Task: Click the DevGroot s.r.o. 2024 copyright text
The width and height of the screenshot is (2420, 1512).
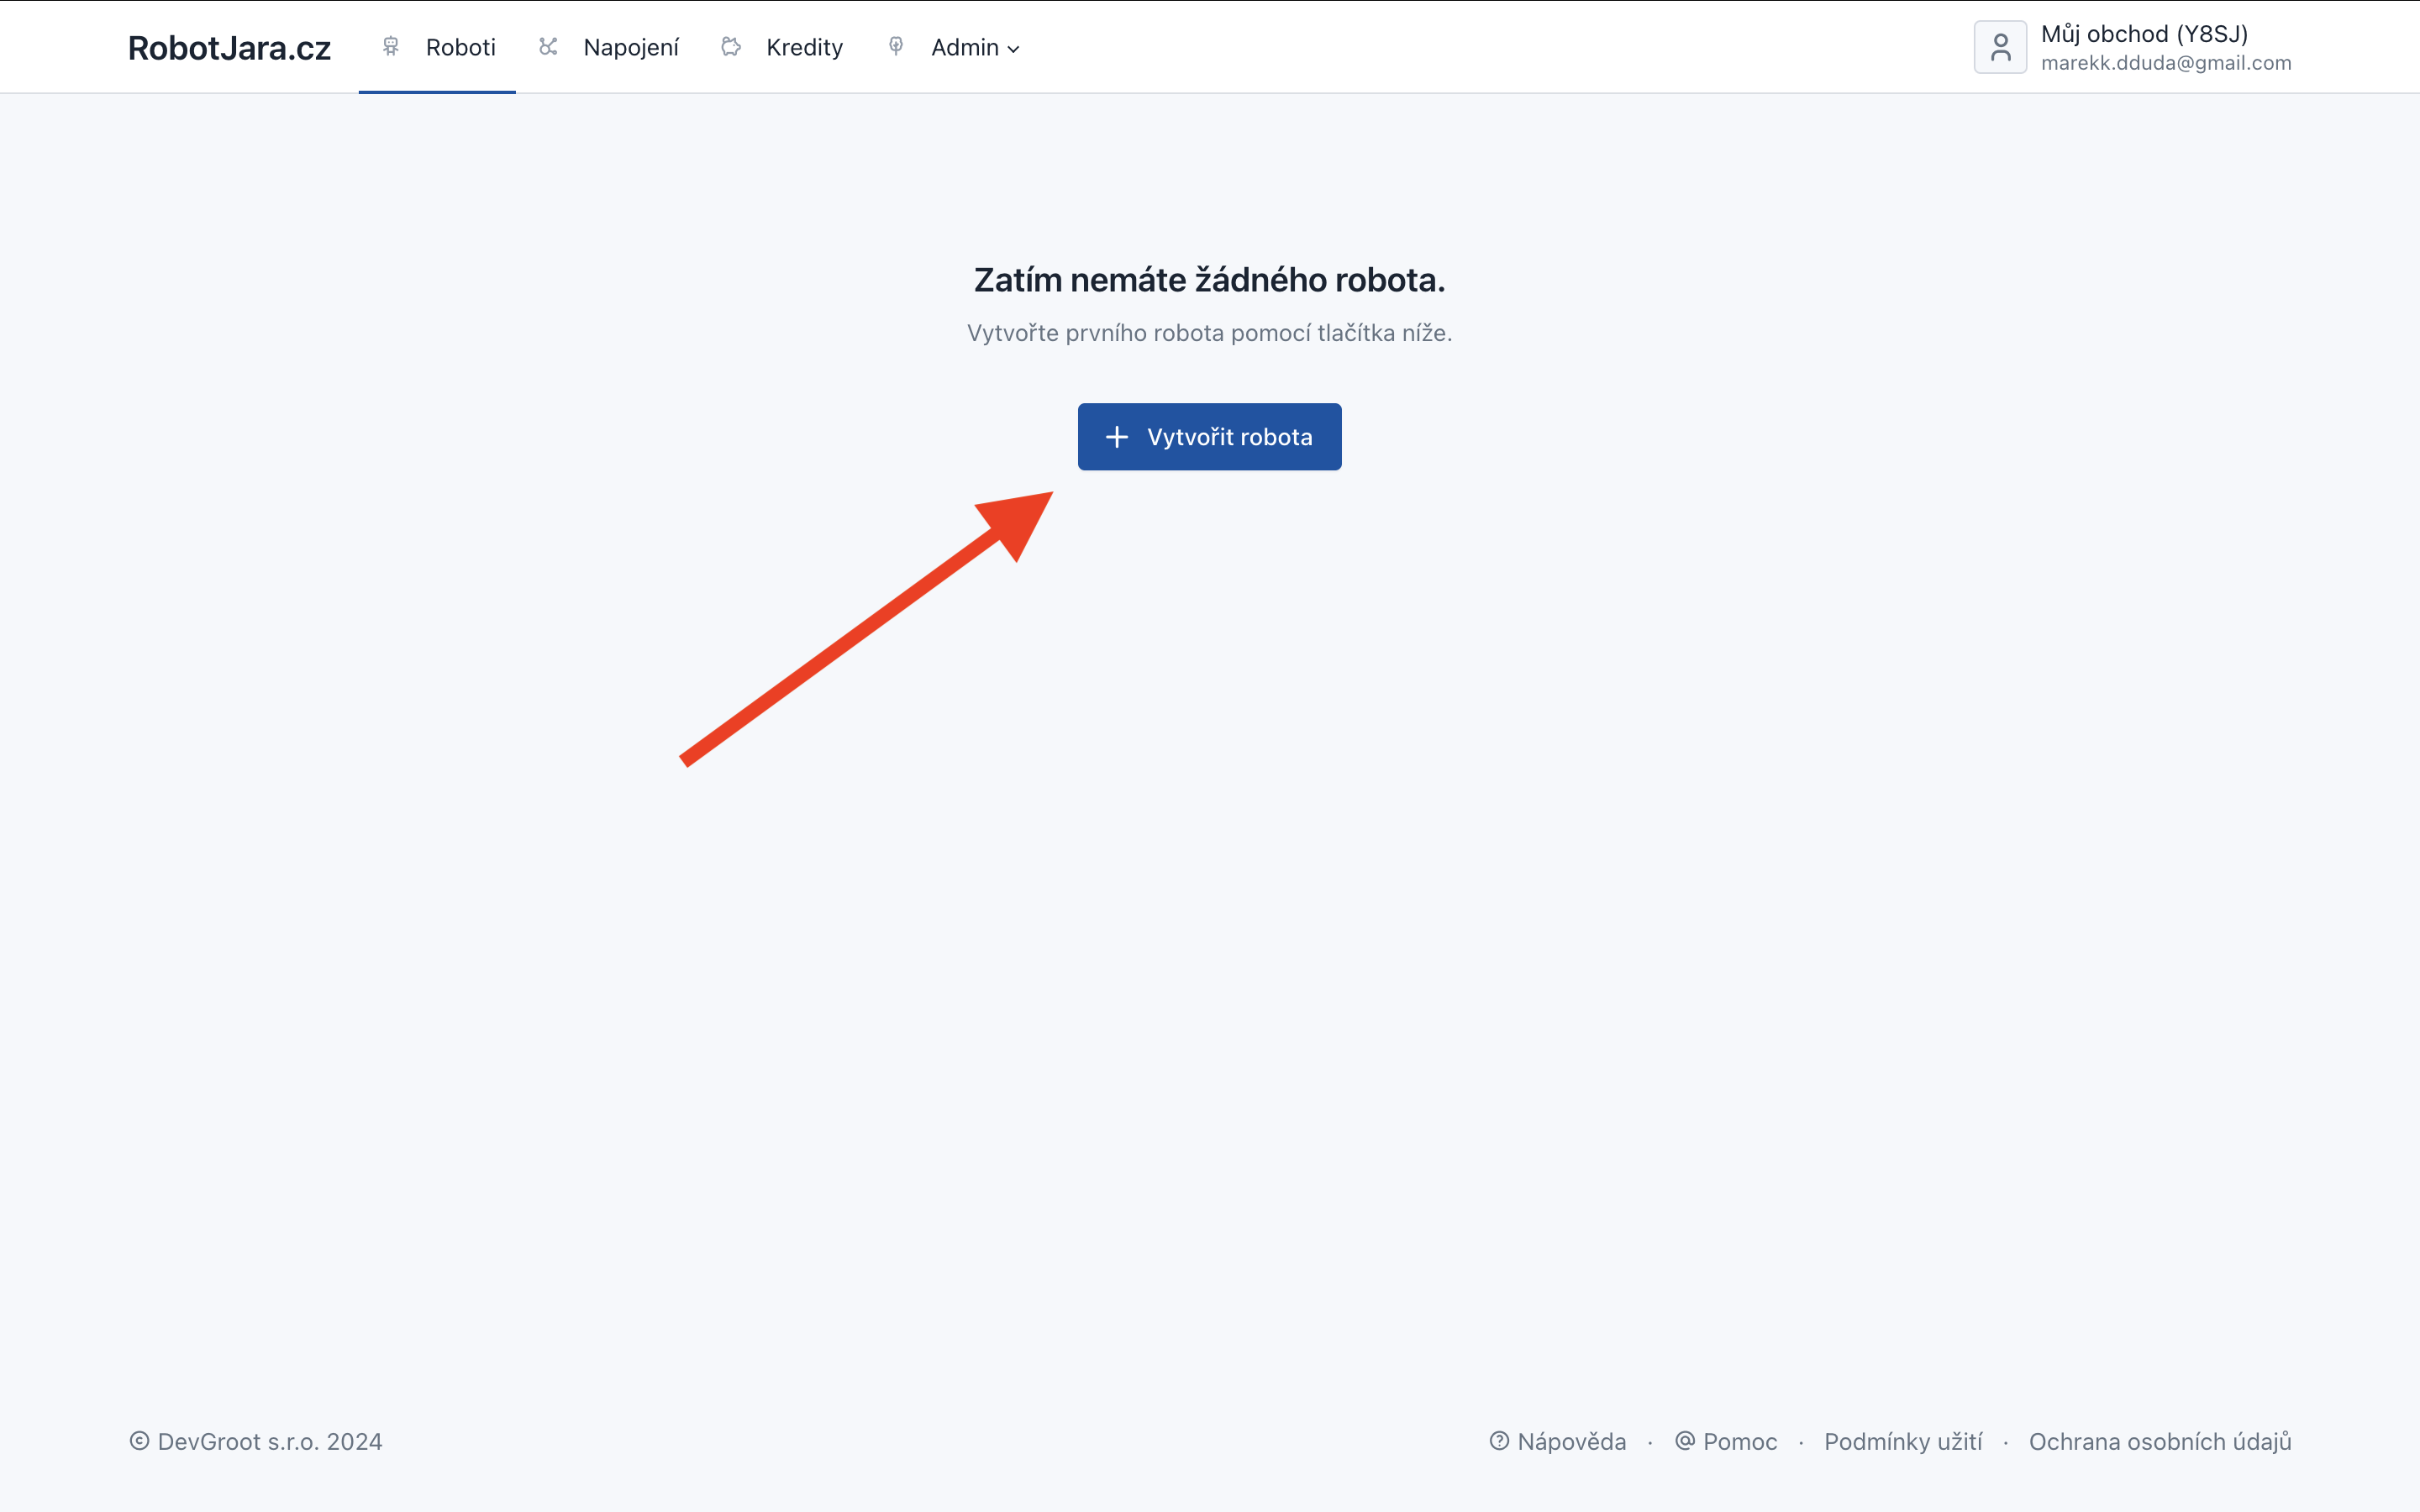Action: 270,1441
